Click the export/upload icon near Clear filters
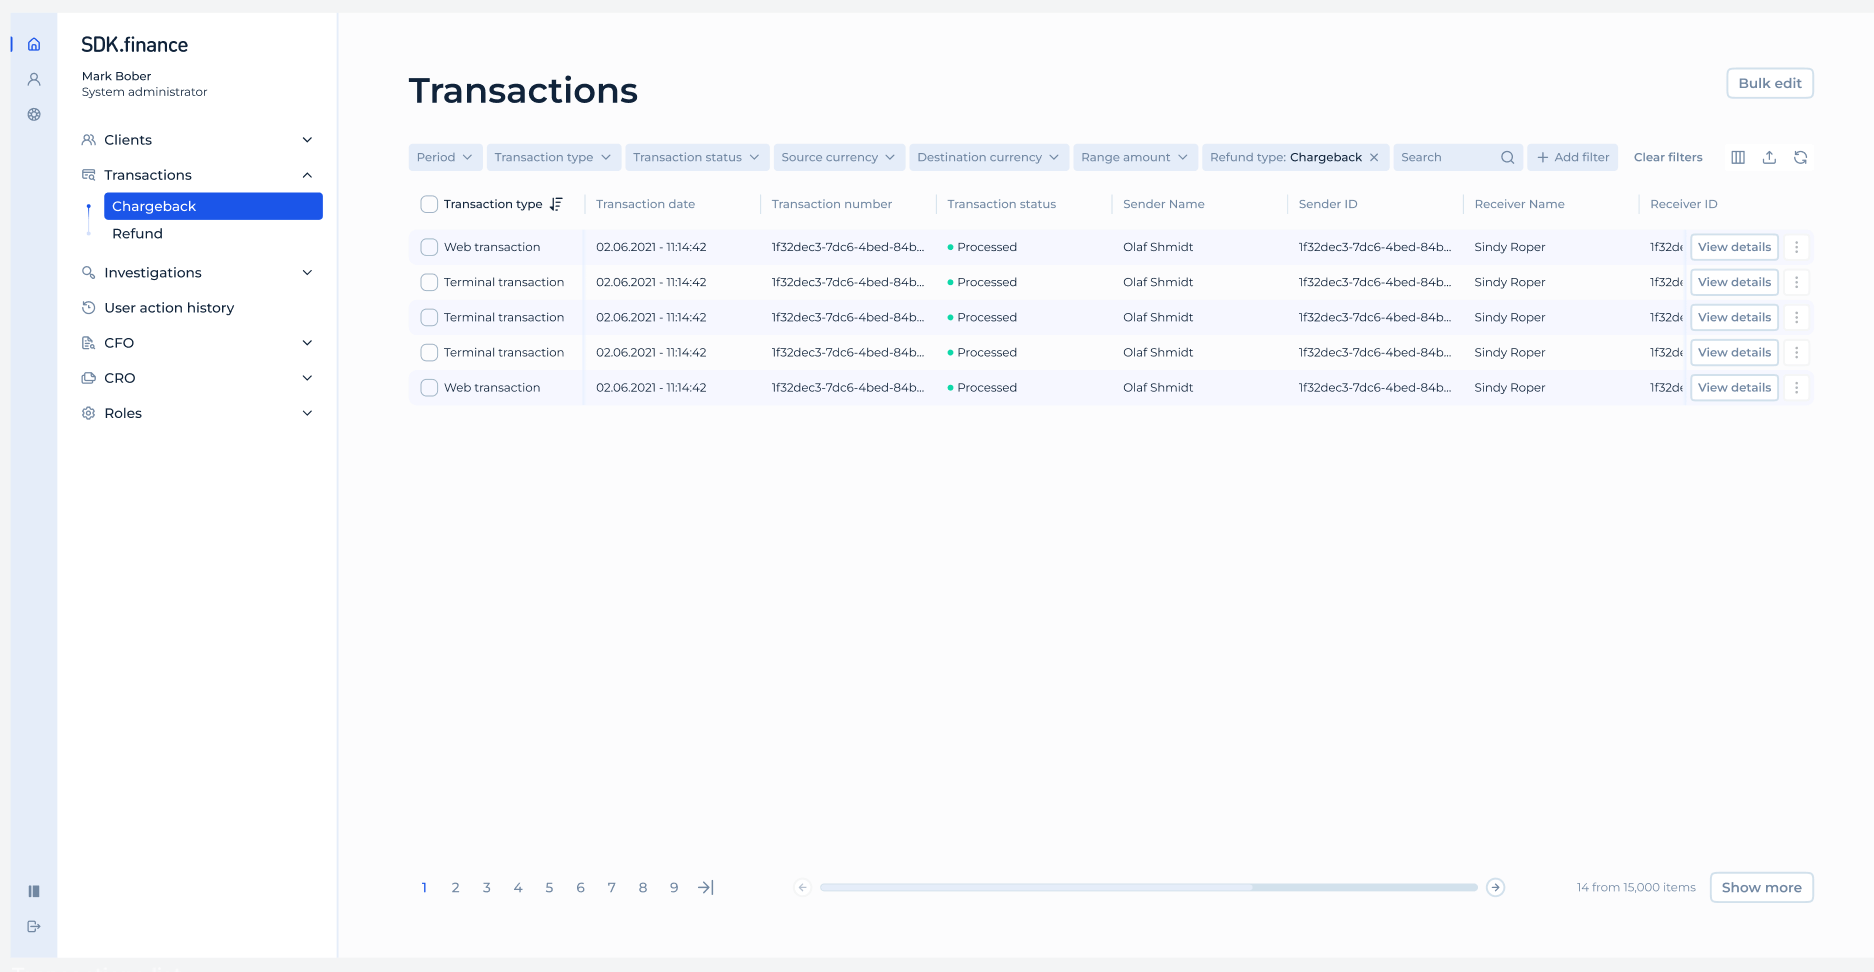 coord(1769,157)
